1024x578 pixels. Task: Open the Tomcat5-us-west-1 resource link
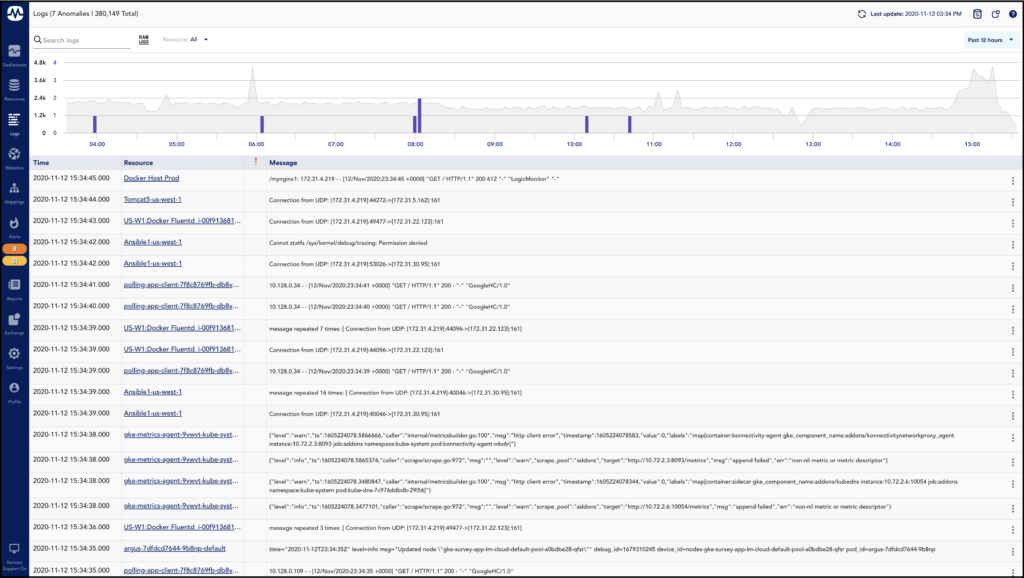(153, 200)
